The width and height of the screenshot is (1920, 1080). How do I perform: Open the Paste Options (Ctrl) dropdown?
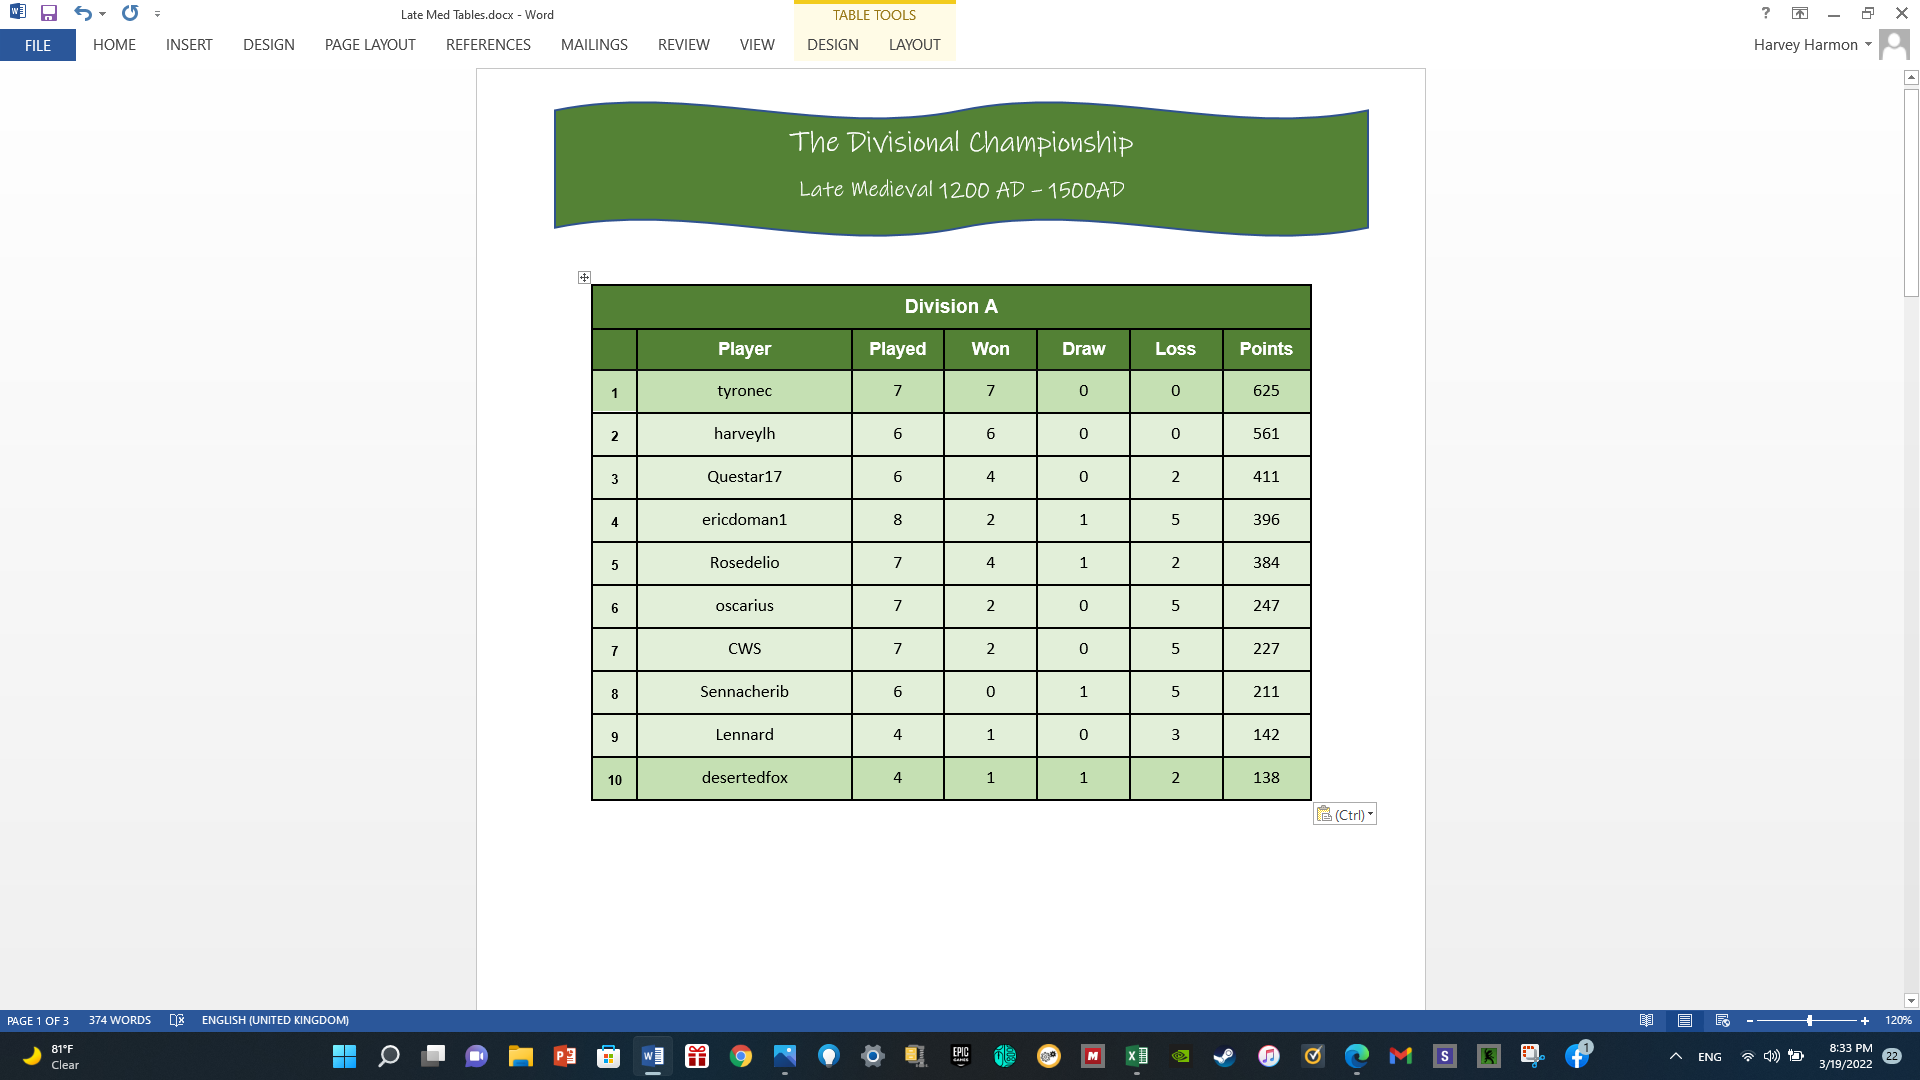pos(1345,814)
